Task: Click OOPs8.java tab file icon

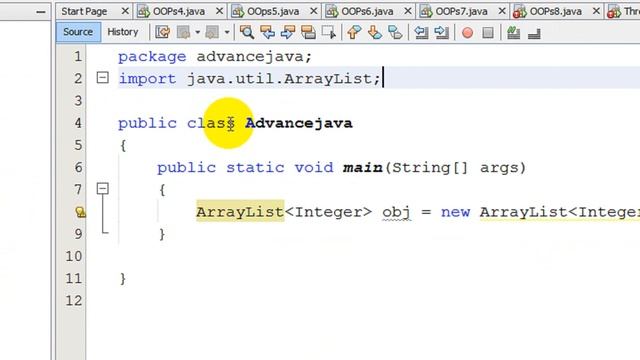Action: [520, 12]
